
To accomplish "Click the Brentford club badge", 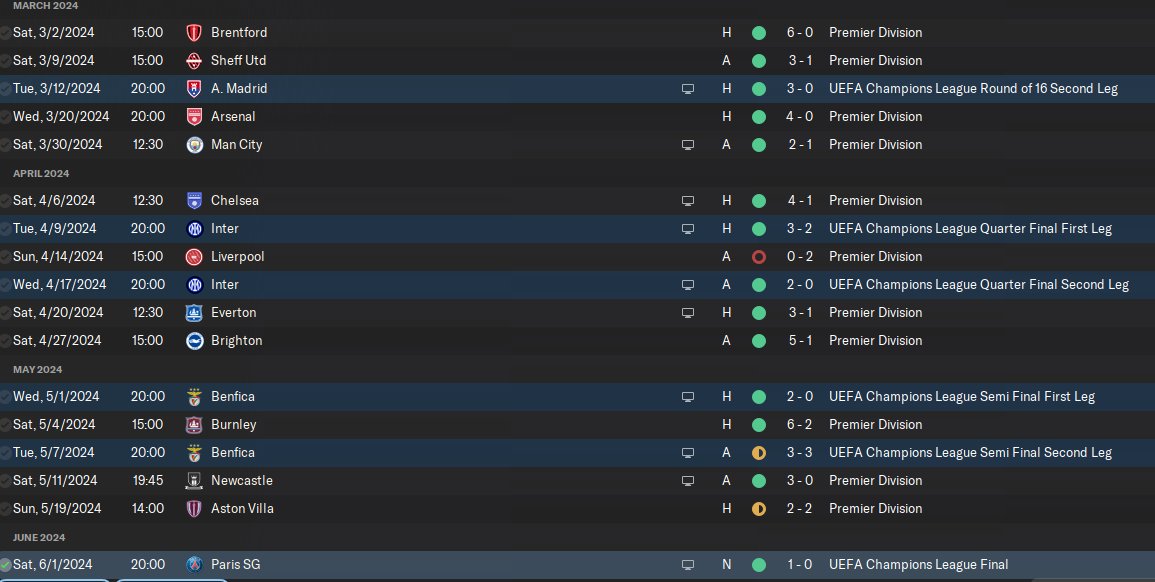I will click(x=194, y=32).
